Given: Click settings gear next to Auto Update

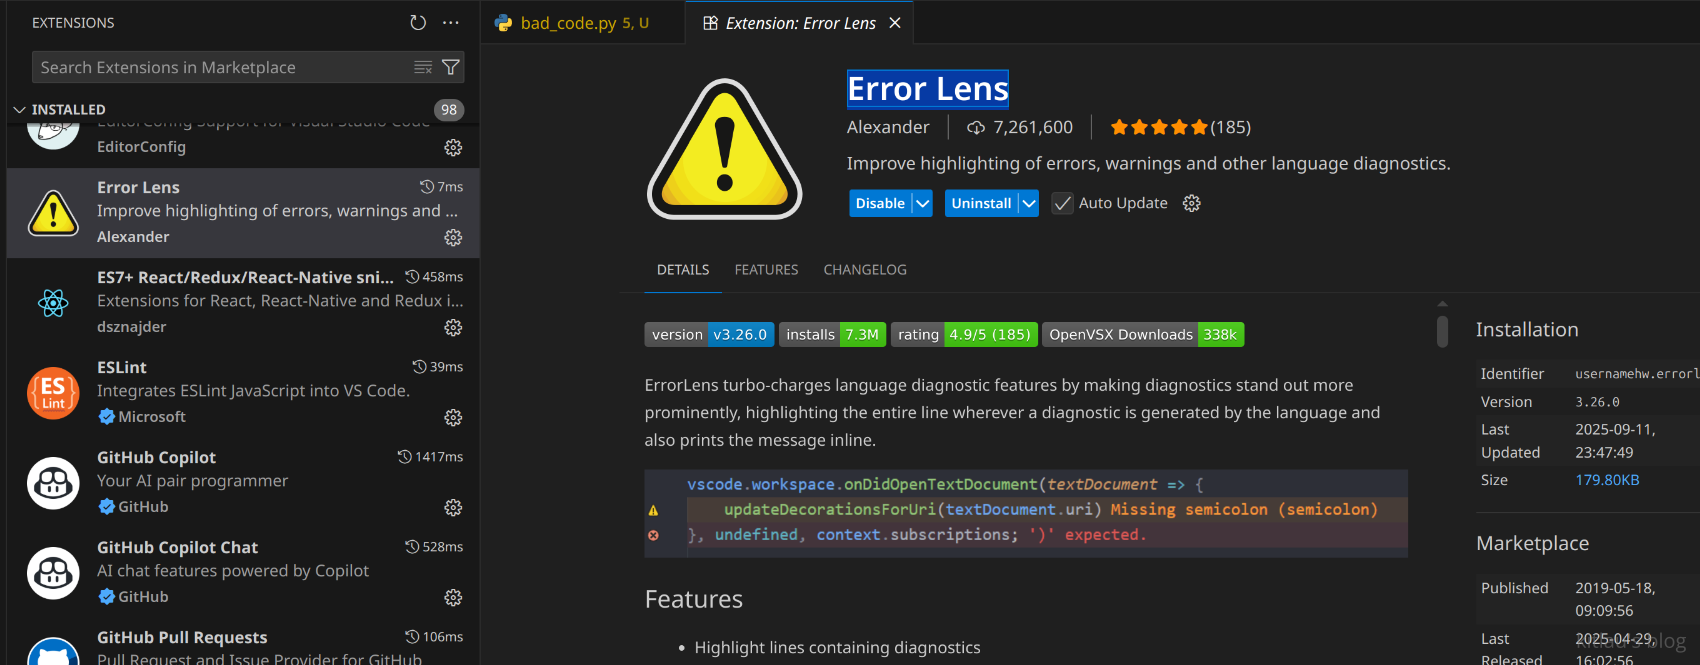Looking at the screenshot, I should [1191, 203].
